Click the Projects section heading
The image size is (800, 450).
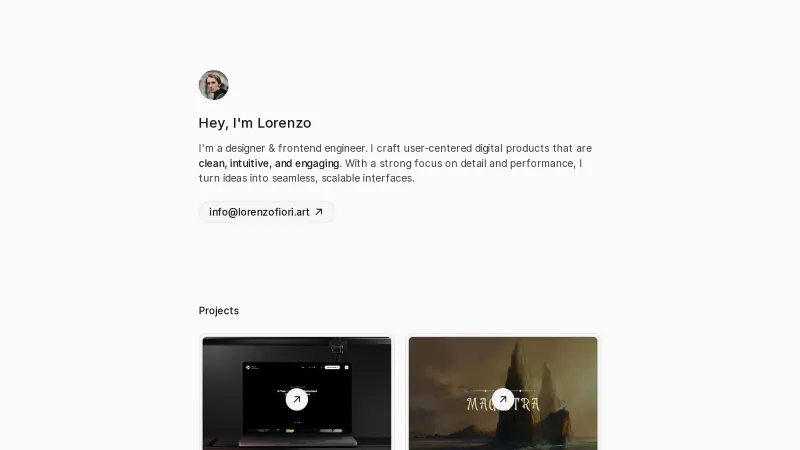(218, 311)
